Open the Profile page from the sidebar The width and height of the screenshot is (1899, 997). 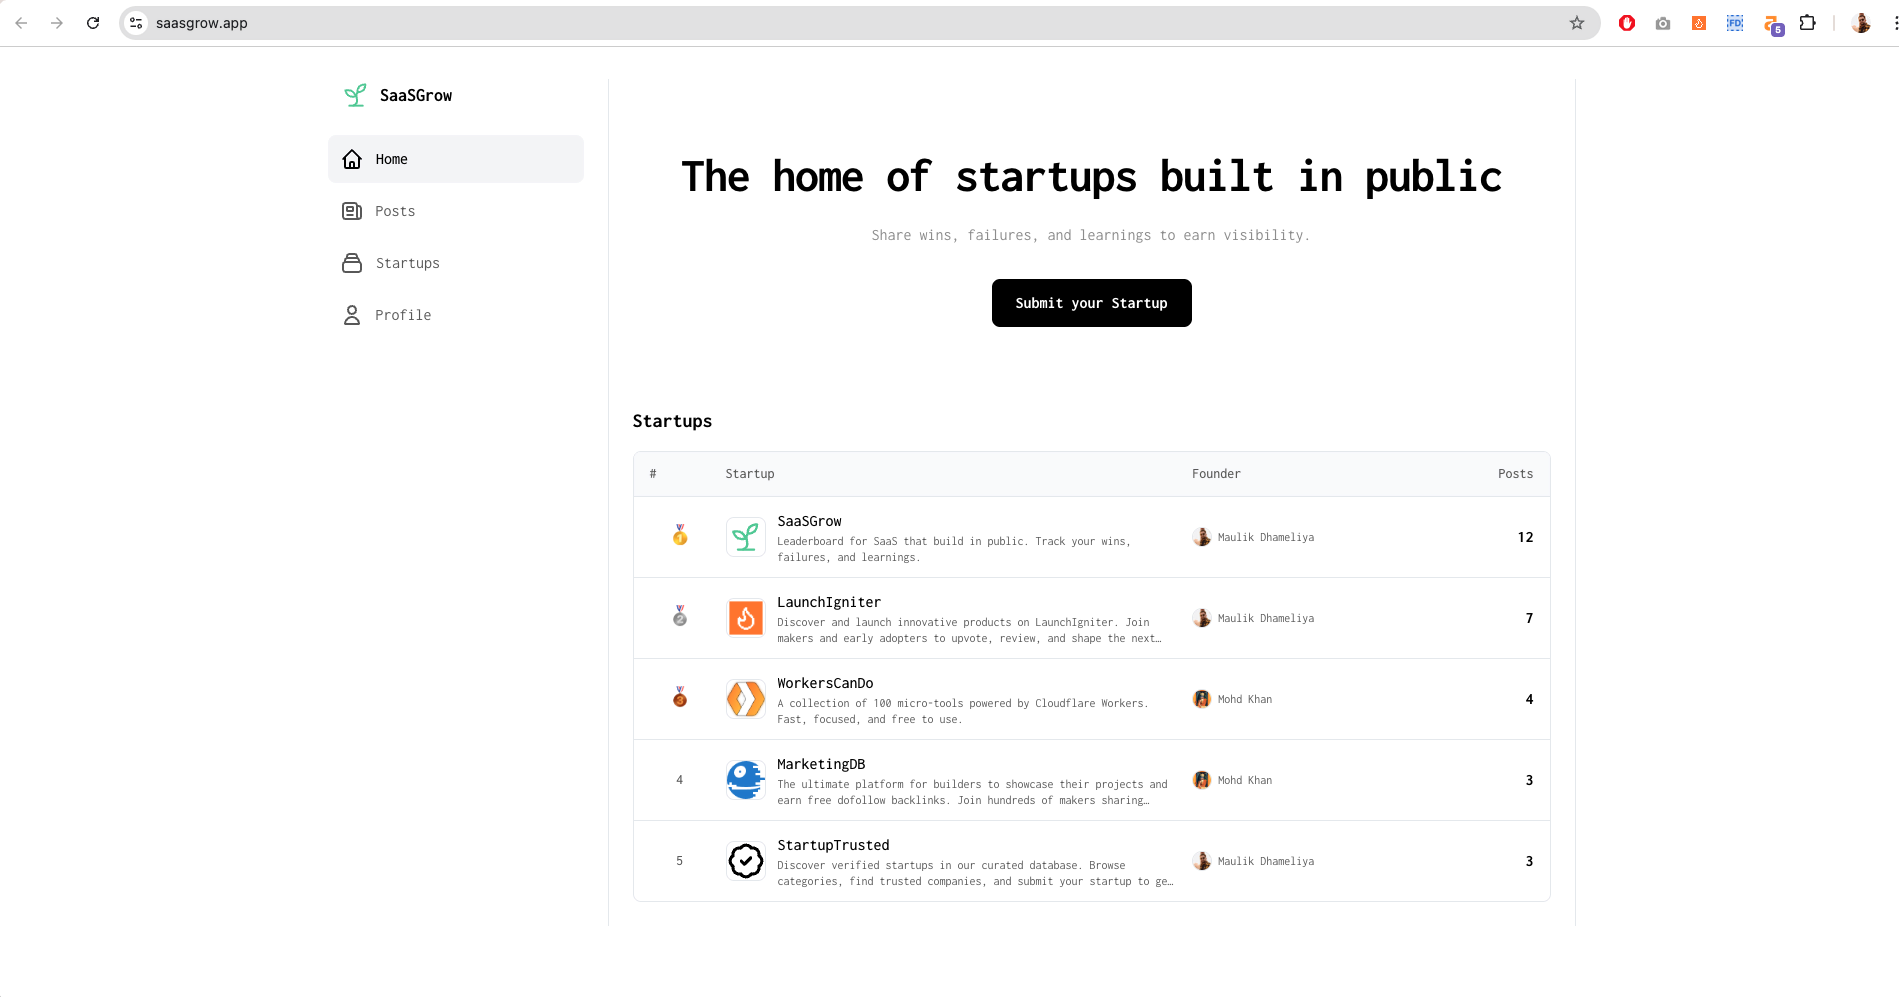(x=403, y=315)
